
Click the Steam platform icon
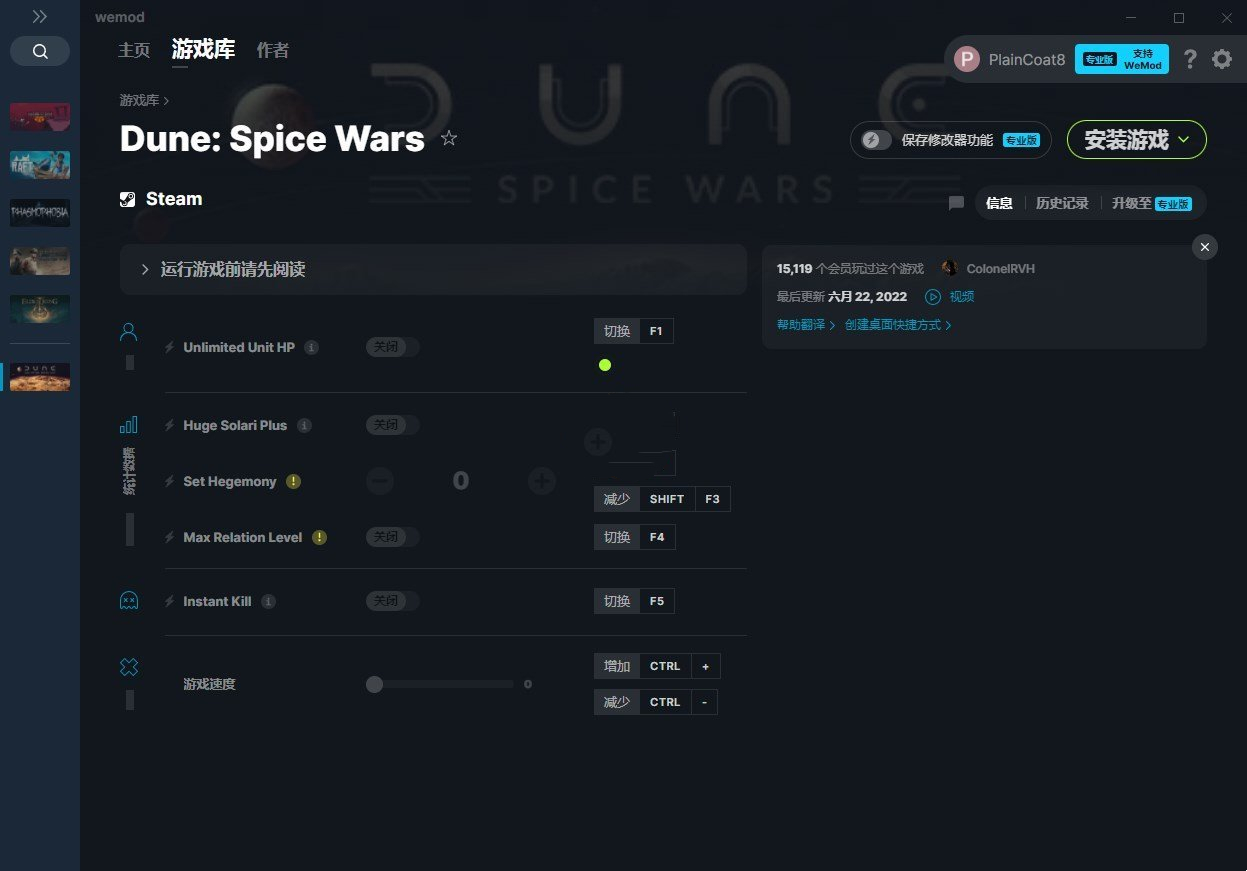tap(128, 199)
